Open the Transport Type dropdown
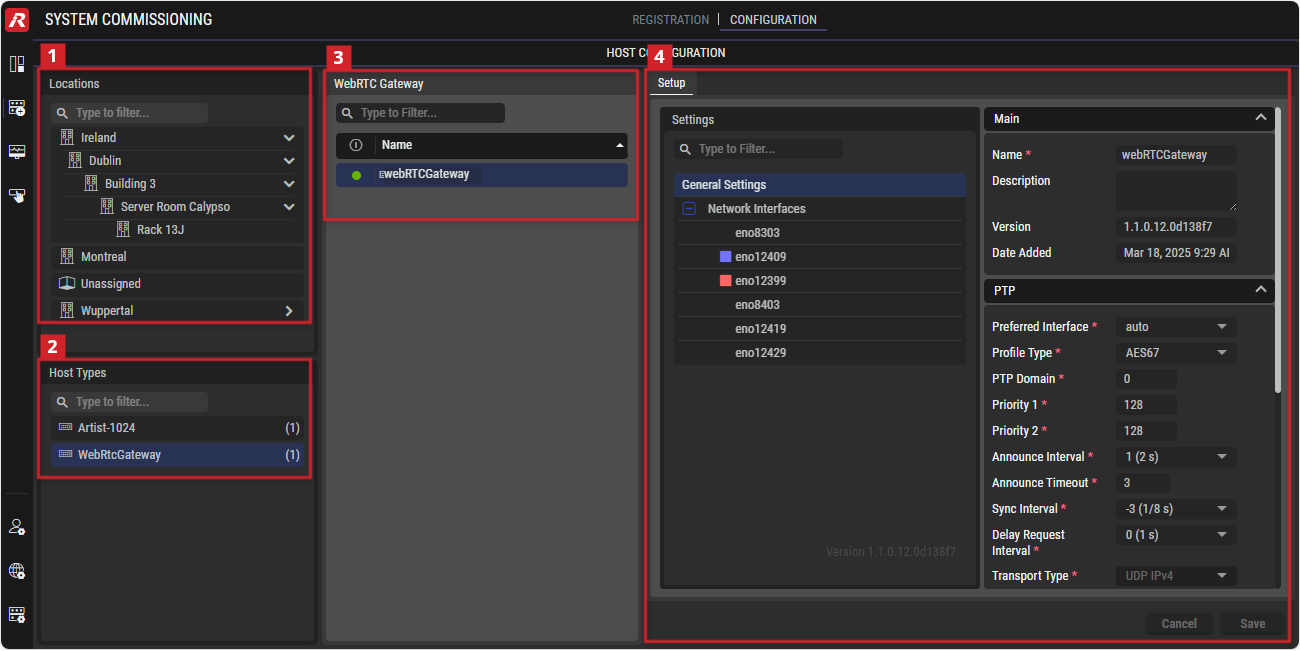 click(x=1176, y=576)
